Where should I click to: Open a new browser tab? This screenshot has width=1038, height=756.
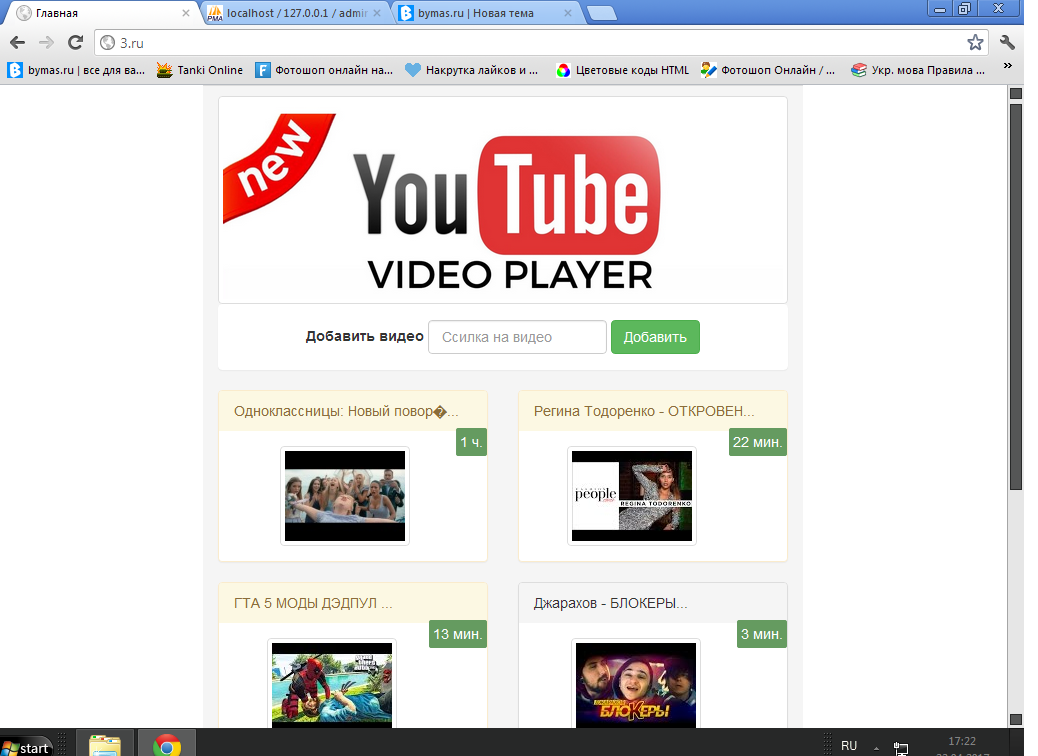[x=601, y=13]
